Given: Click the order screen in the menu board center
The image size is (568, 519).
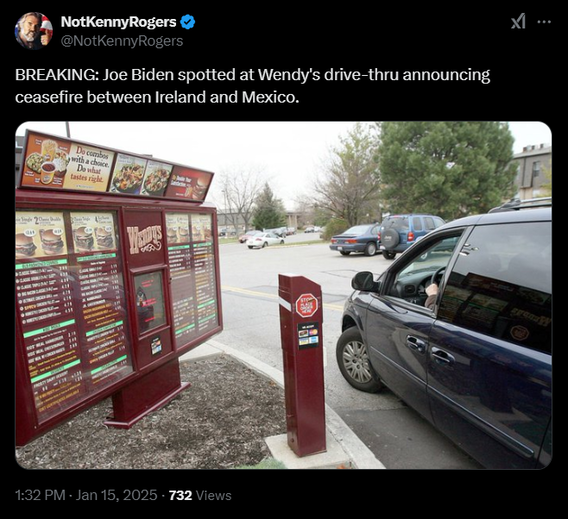Looking at the screenshot, I should (150, 301).
